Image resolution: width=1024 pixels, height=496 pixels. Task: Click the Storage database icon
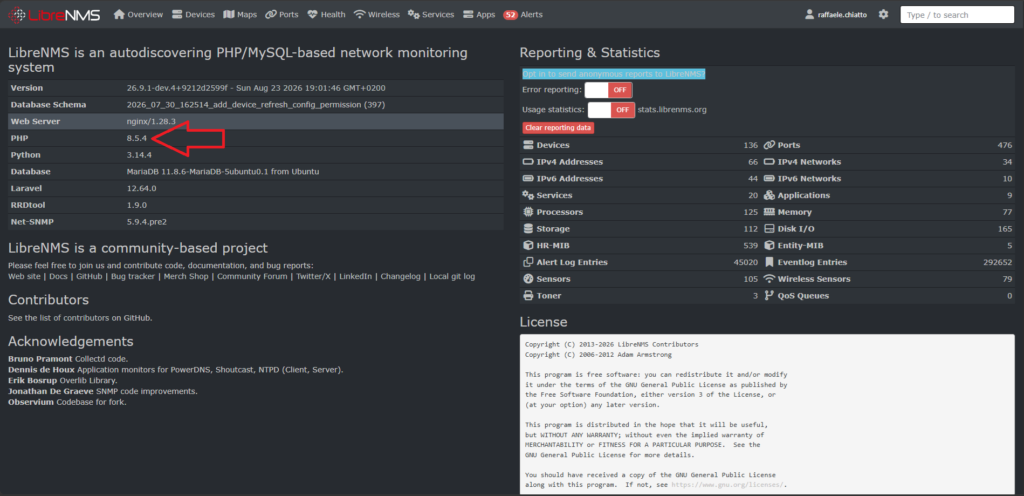coord(528,228)
